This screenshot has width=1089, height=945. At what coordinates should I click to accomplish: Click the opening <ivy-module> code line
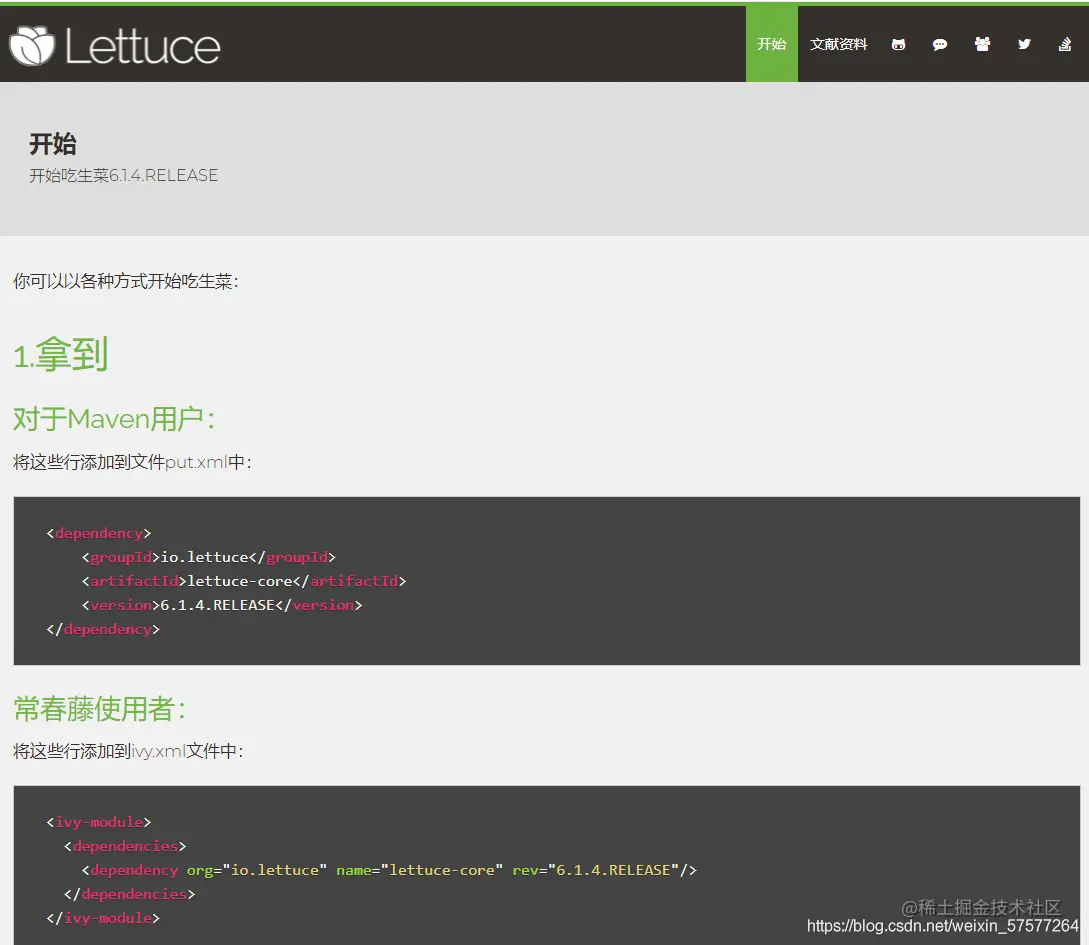click(x=99, y=822)
